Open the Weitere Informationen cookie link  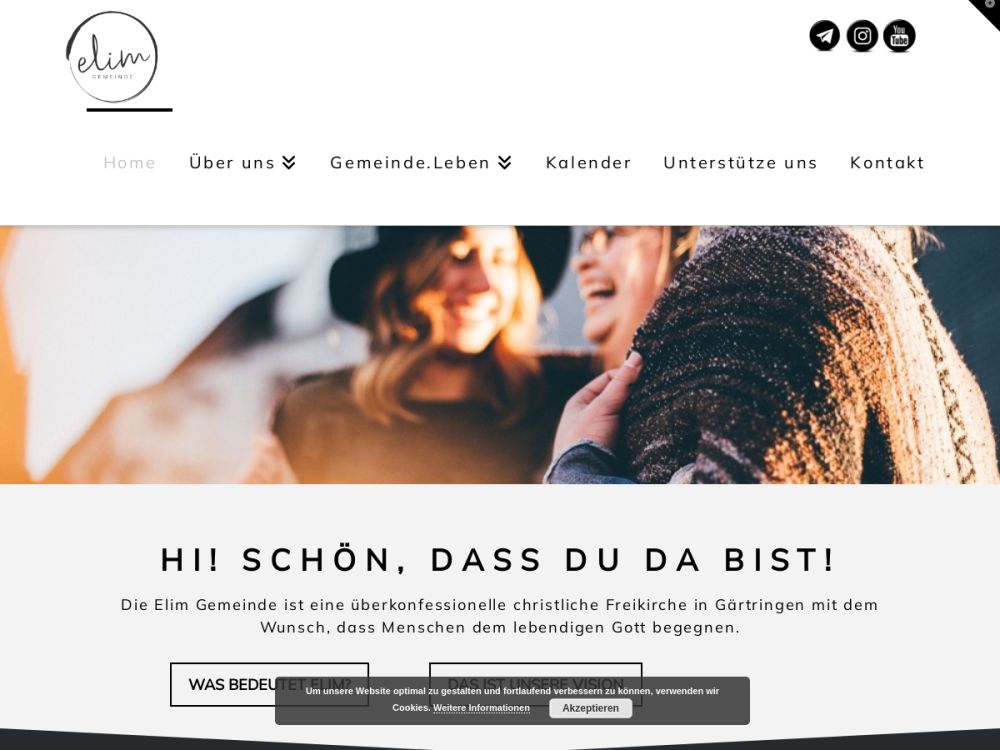482,708
